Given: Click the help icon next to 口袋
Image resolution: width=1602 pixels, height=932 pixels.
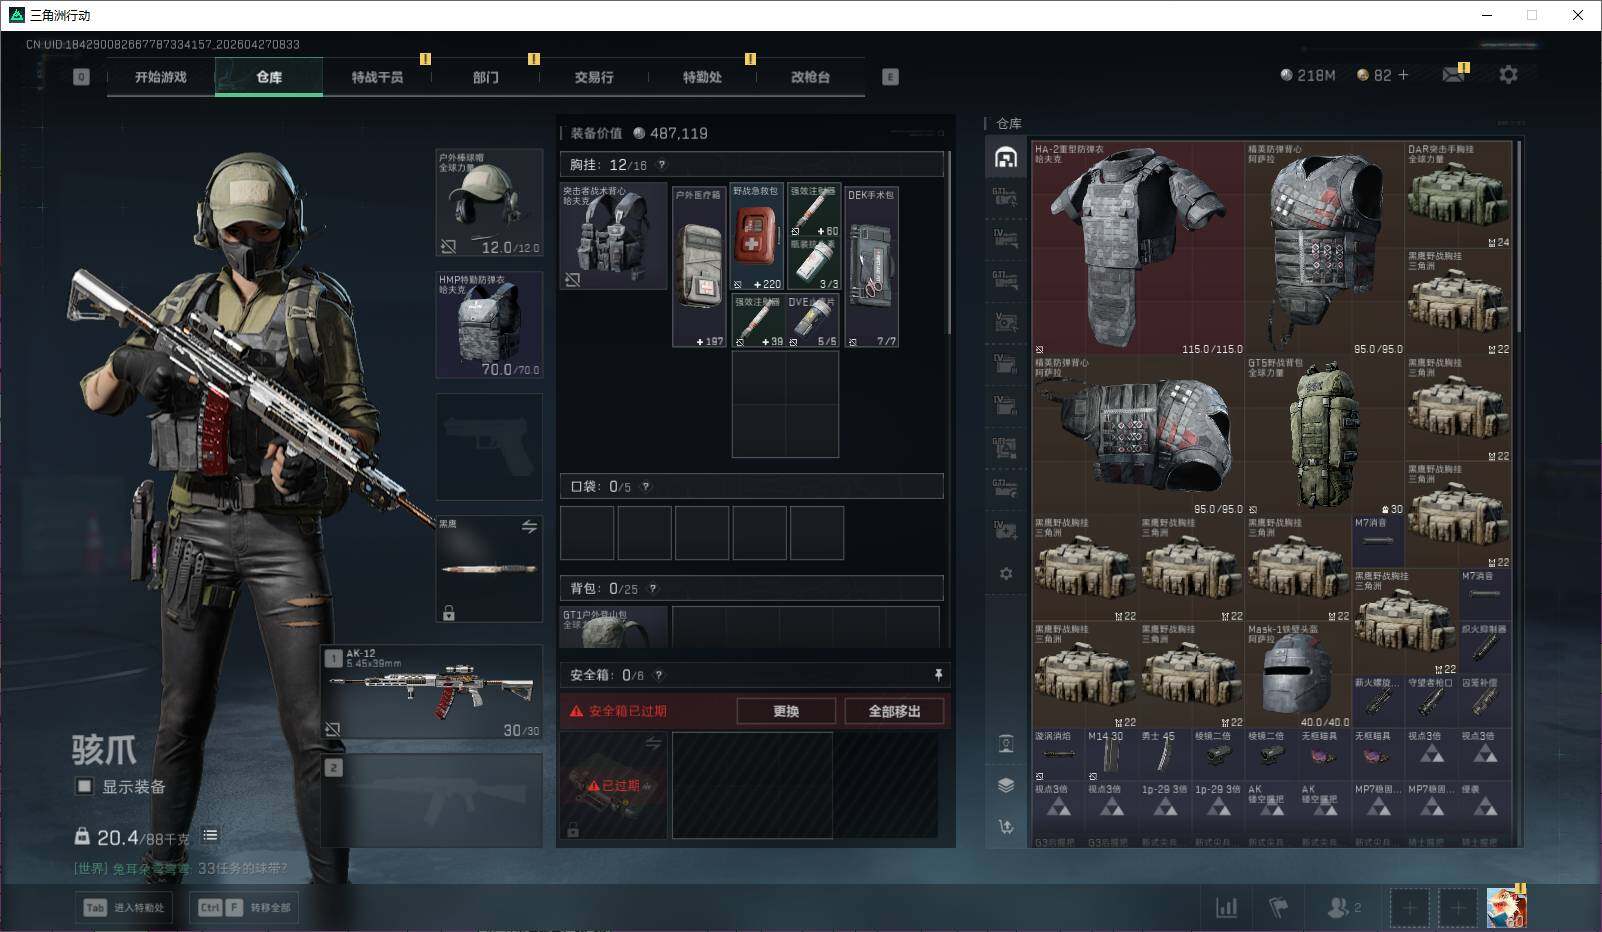Looking at the screenshot, I should tap(645, 487).
